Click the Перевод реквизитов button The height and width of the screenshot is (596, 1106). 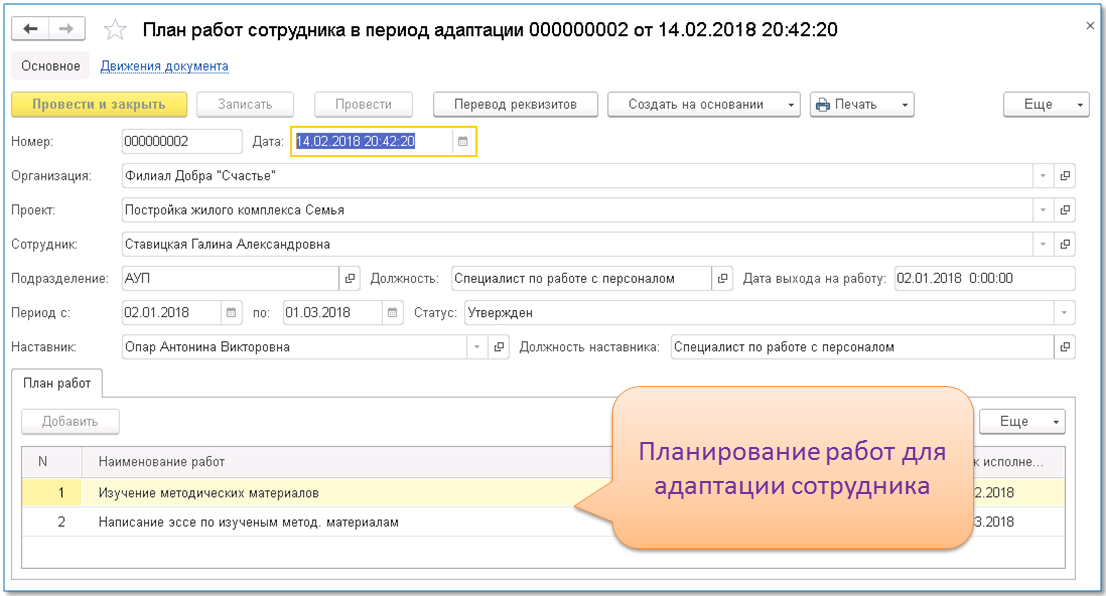coord(515,104)
